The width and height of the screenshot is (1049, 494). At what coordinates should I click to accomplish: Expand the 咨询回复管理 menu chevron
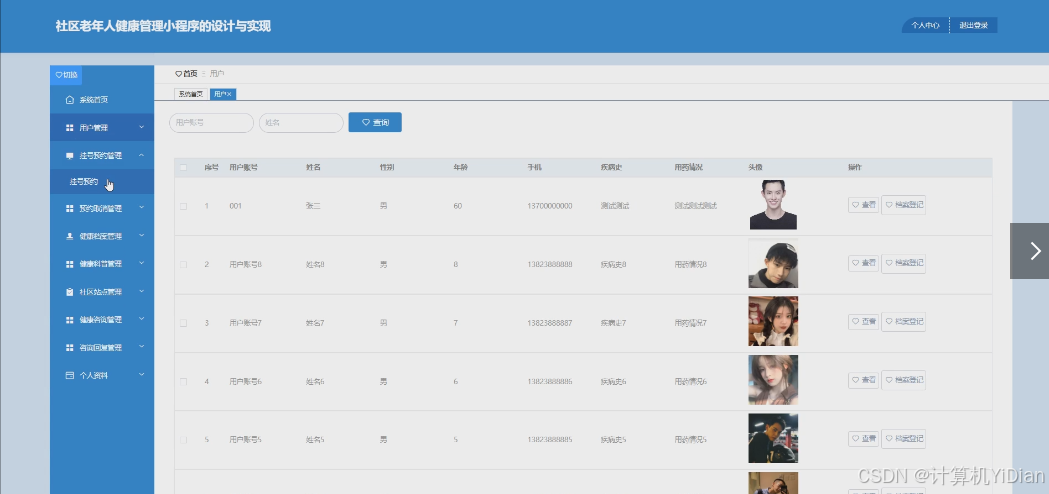pos(141,347)
